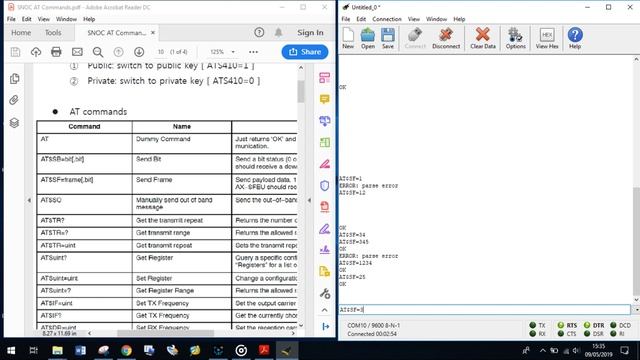Screen dimensions: 640x360
Task: Click Clear Data in the terminal toolbar
Action: pos(483,38)
